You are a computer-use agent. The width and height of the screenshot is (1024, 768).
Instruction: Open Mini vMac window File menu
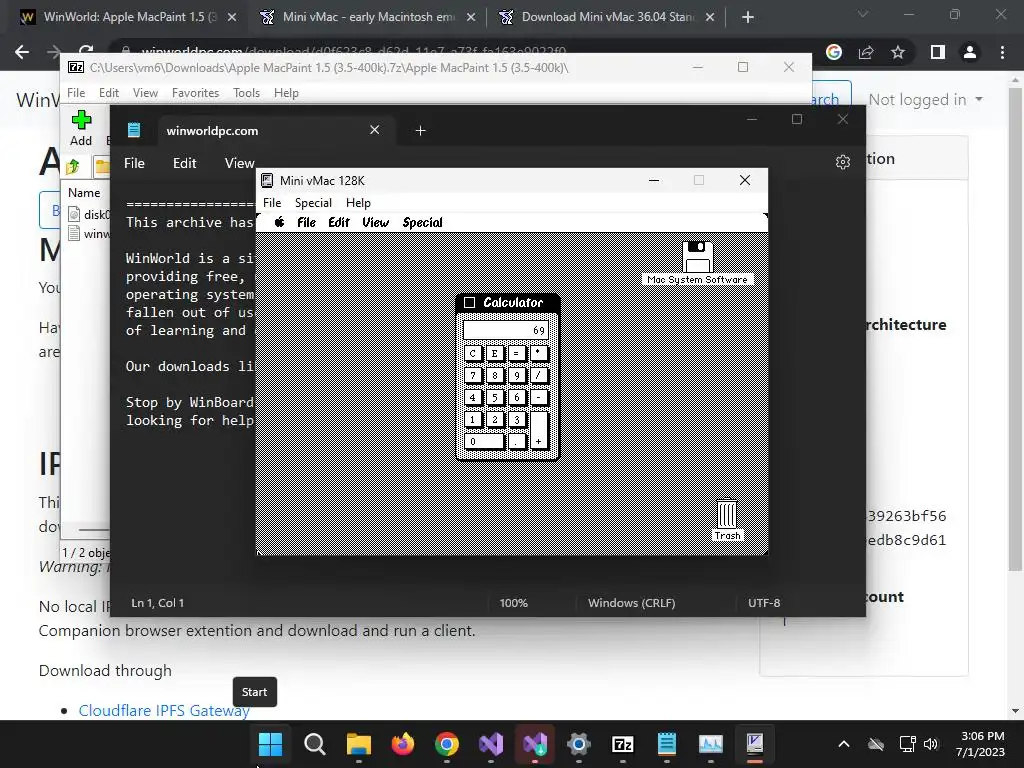click(x=272, y=202)
